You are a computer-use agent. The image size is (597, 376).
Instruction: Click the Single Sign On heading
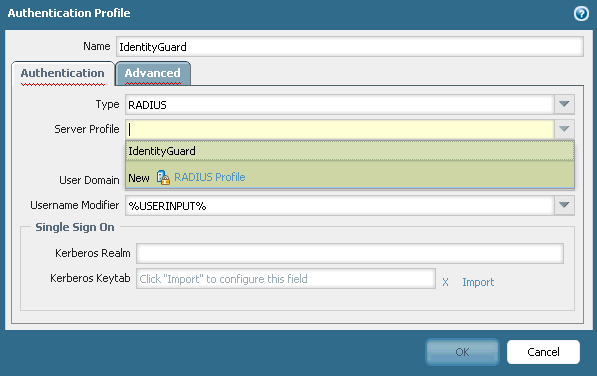point(75,227)
